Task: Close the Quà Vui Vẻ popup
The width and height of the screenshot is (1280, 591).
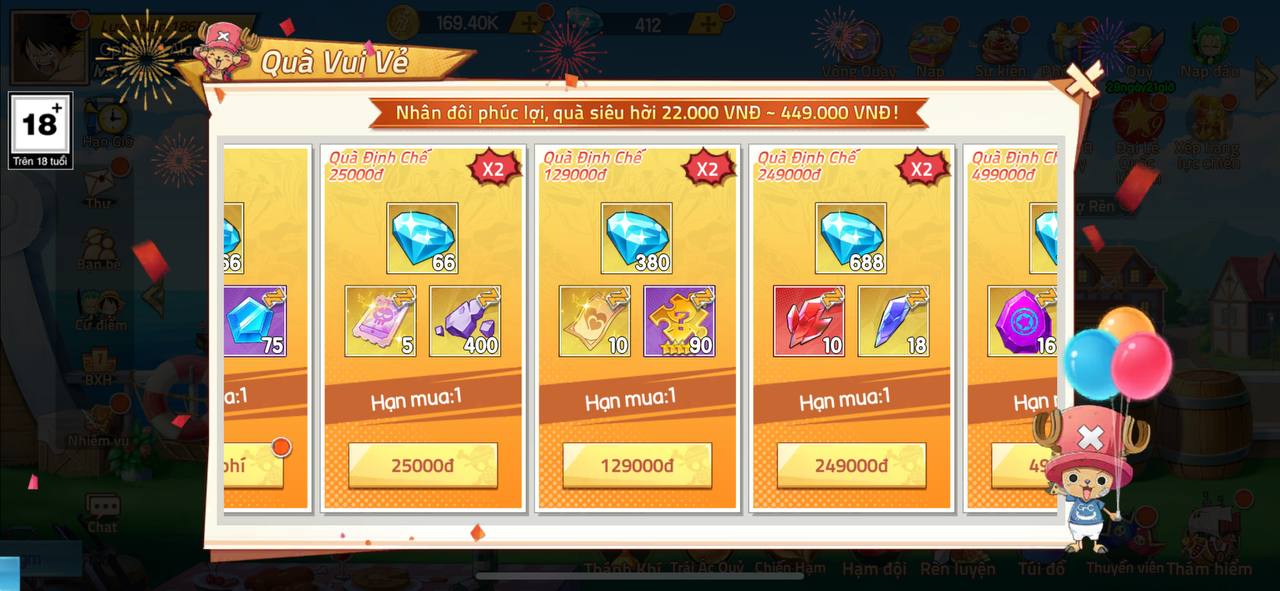Action: pos(1084,80)
